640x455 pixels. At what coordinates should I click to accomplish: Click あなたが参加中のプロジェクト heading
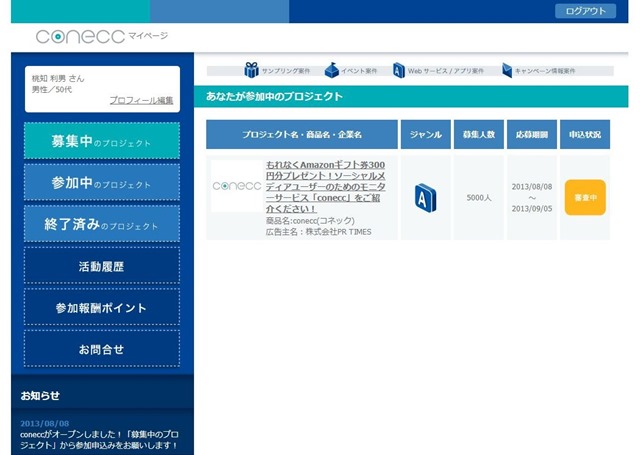pos(274,96)
